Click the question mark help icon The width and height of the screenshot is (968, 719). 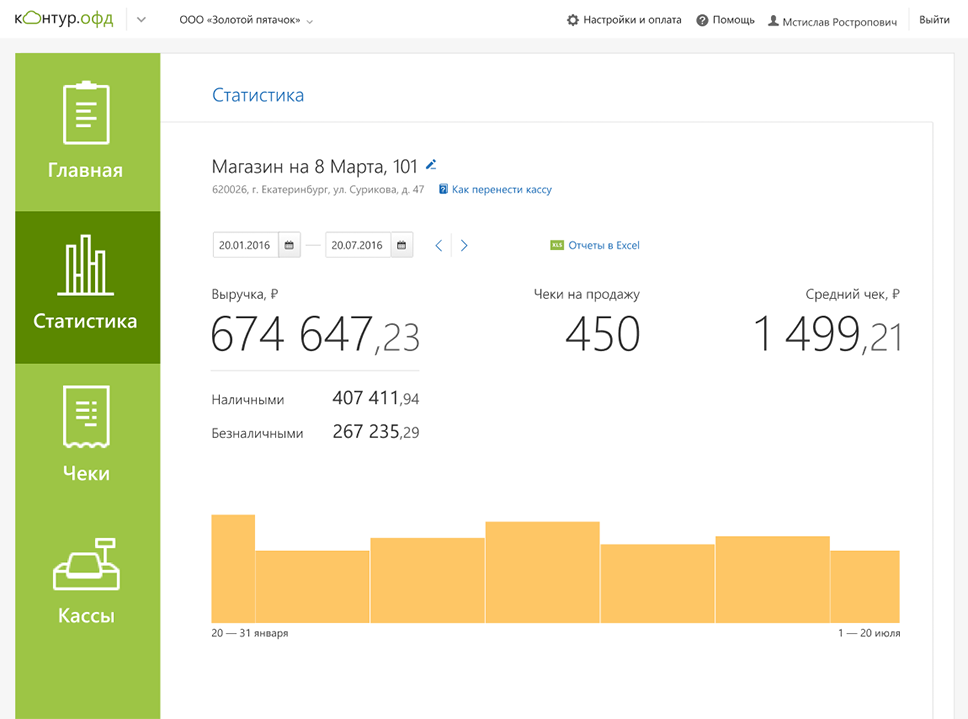[x=702, y=20]
